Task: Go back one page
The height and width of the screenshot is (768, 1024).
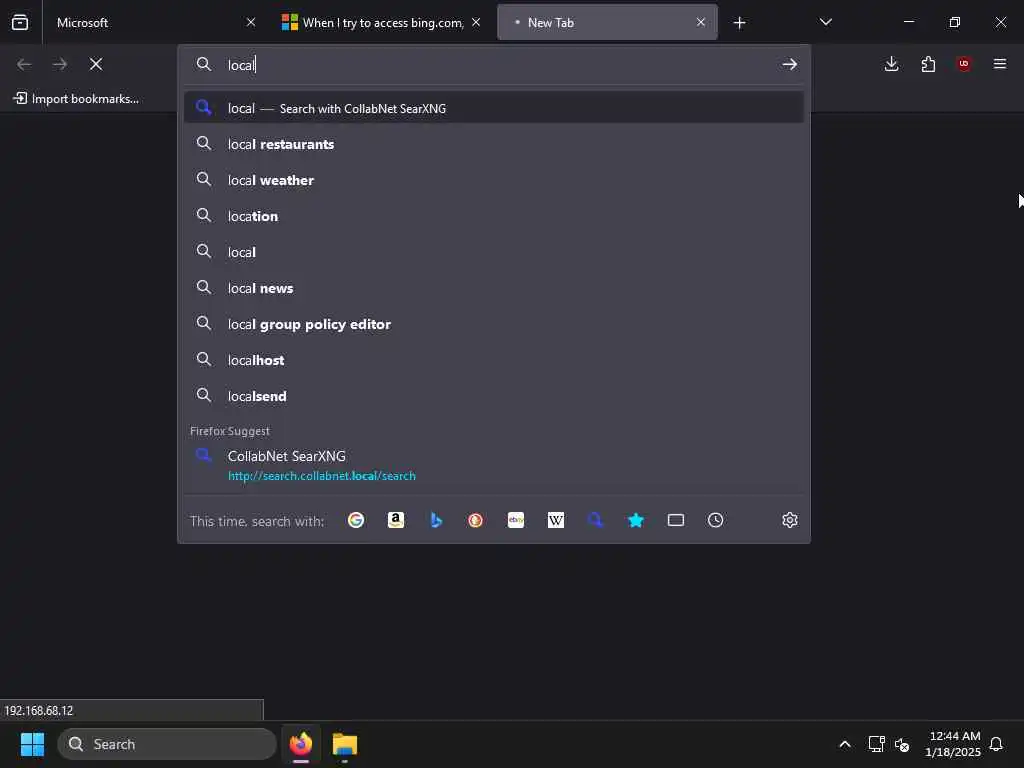Action: point(24,64)
